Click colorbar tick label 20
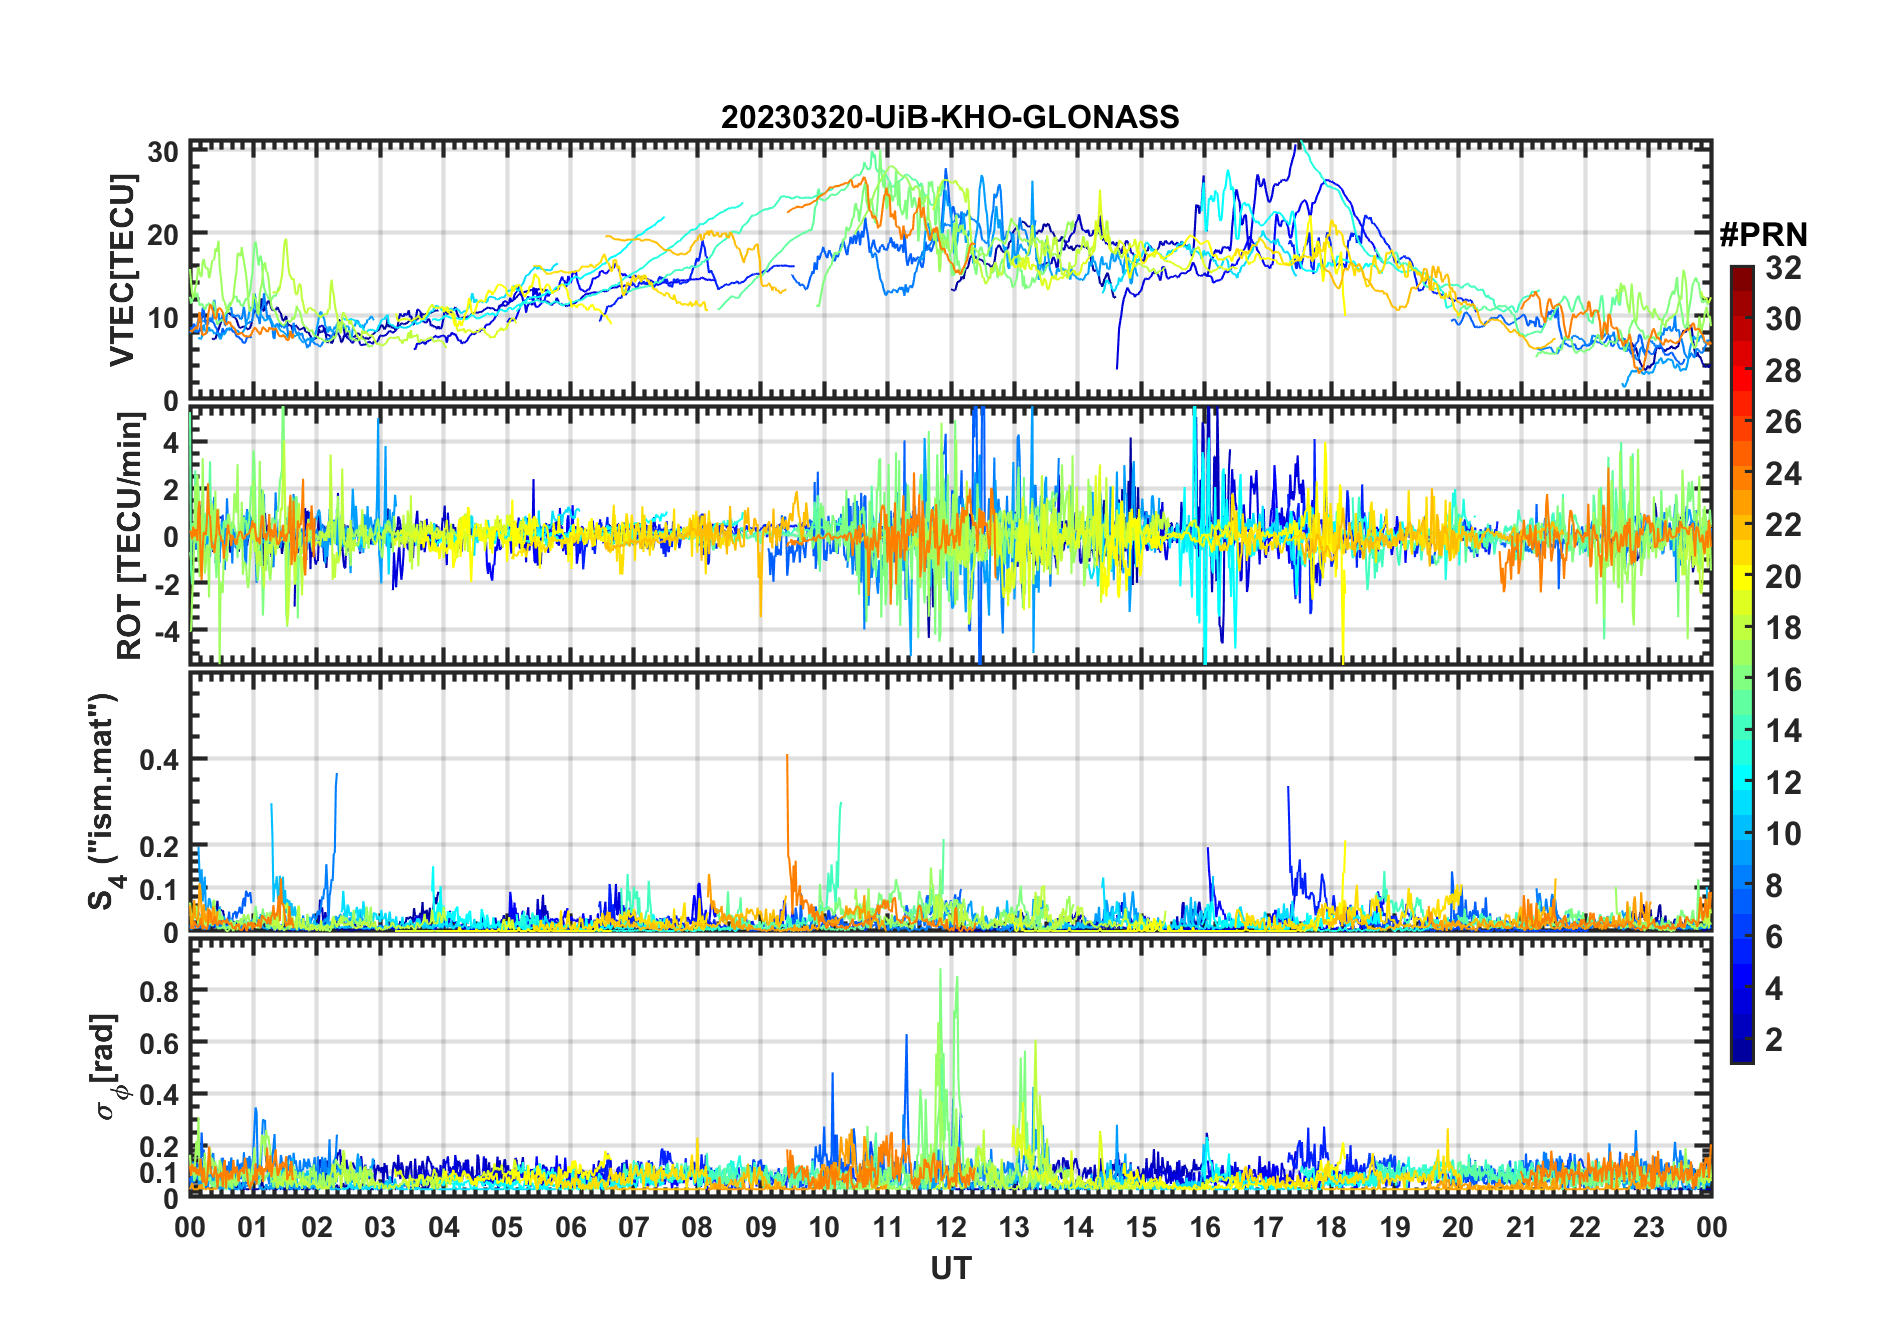1902x1330 pixels. [1783, 577]
